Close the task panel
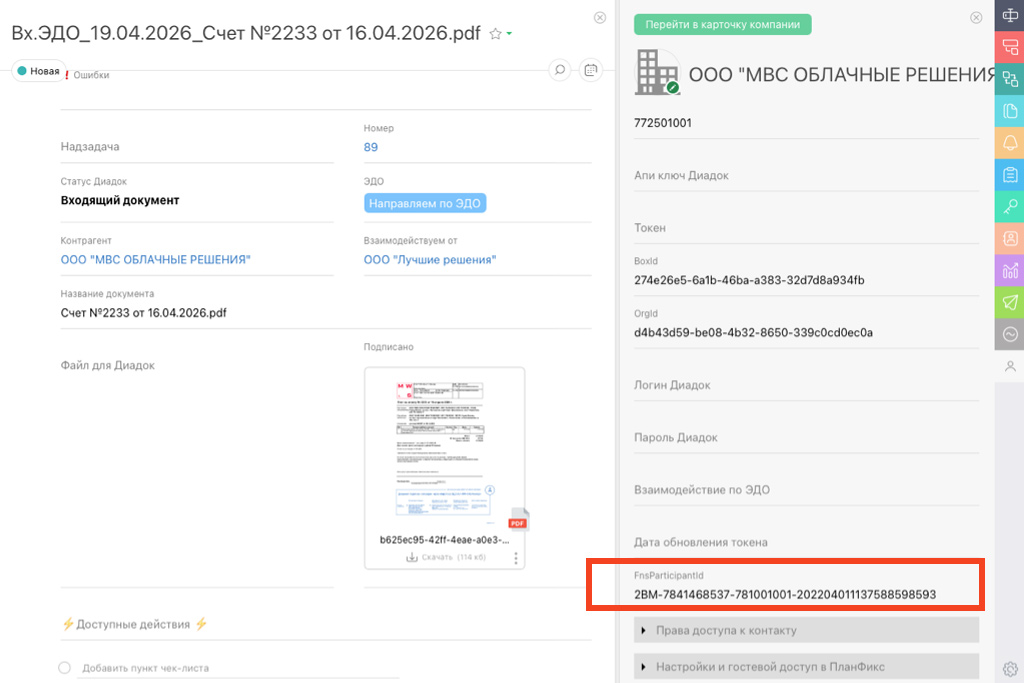This screenshot has width=1024, height=683. coord(600,18)
